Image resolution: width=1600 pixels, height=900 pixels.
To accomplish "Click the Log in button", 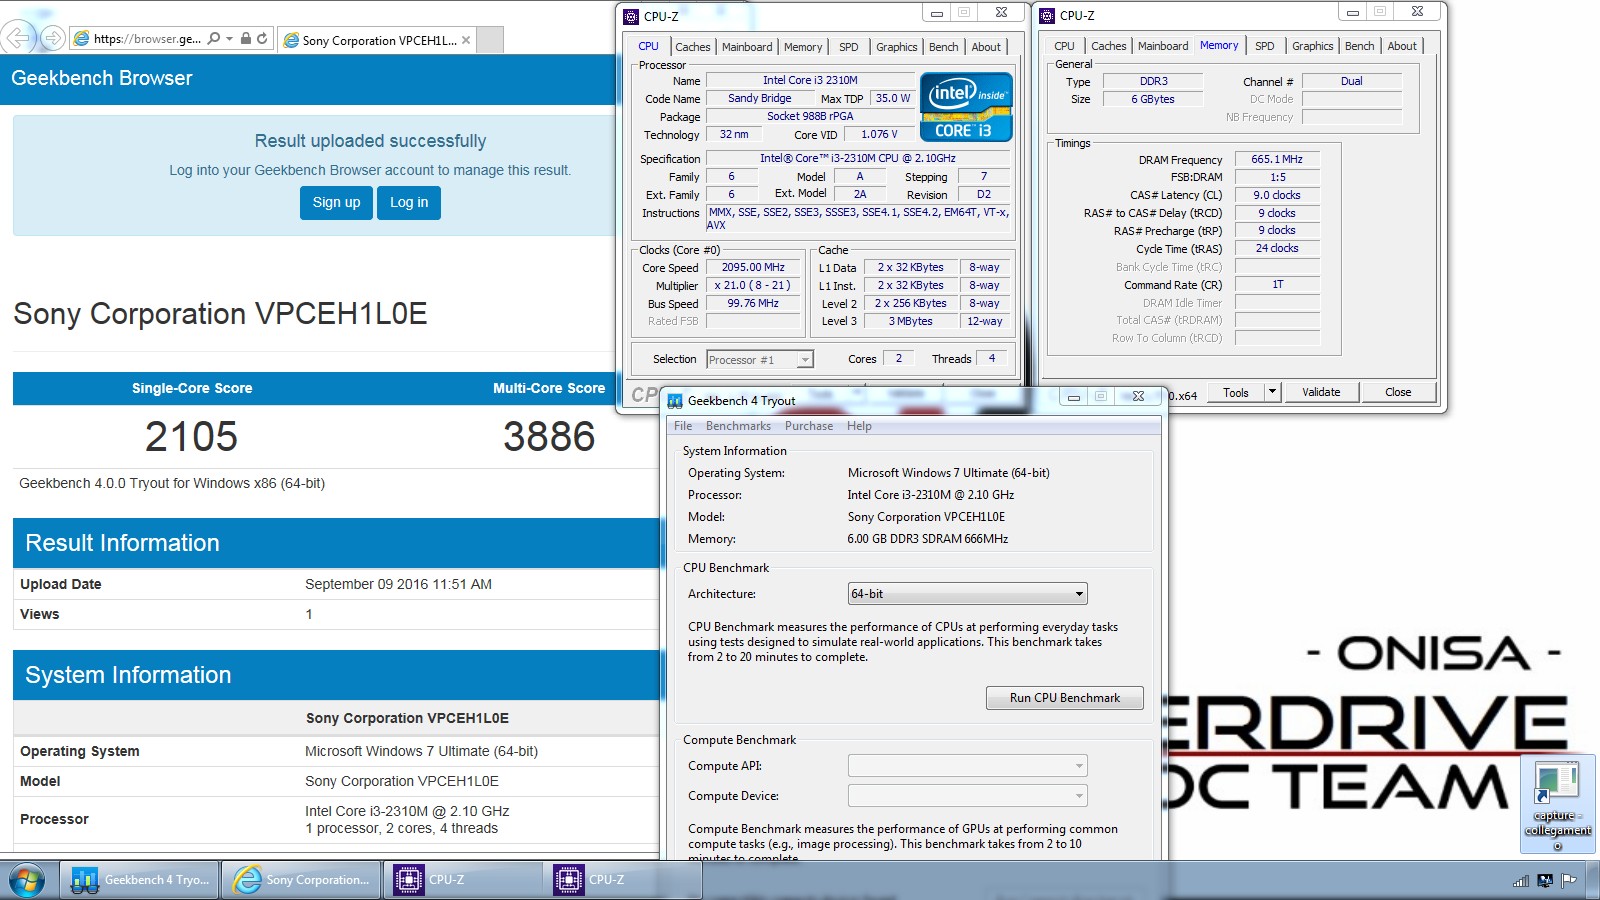I will coord(409,203).
